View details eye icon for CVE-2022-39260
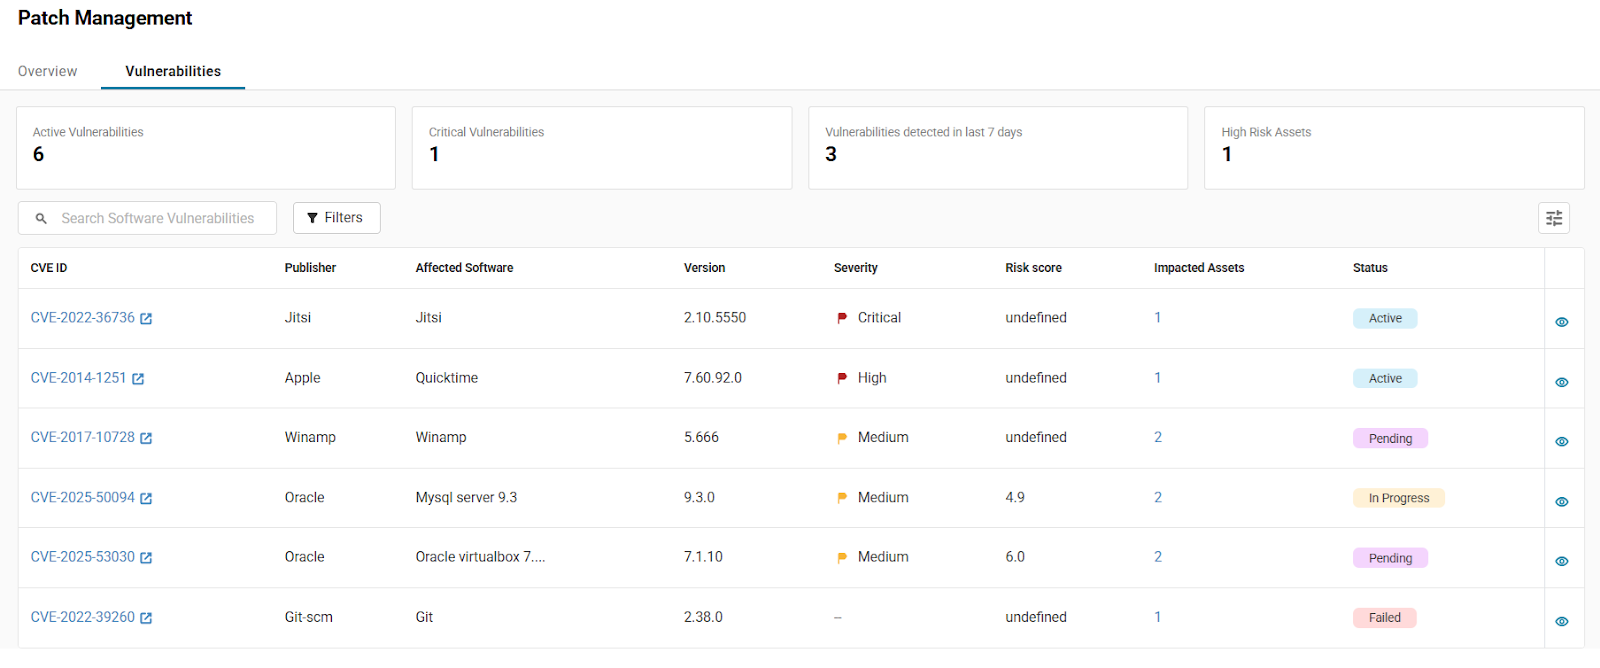1600x668 pixels. [x=1562, y=621]
